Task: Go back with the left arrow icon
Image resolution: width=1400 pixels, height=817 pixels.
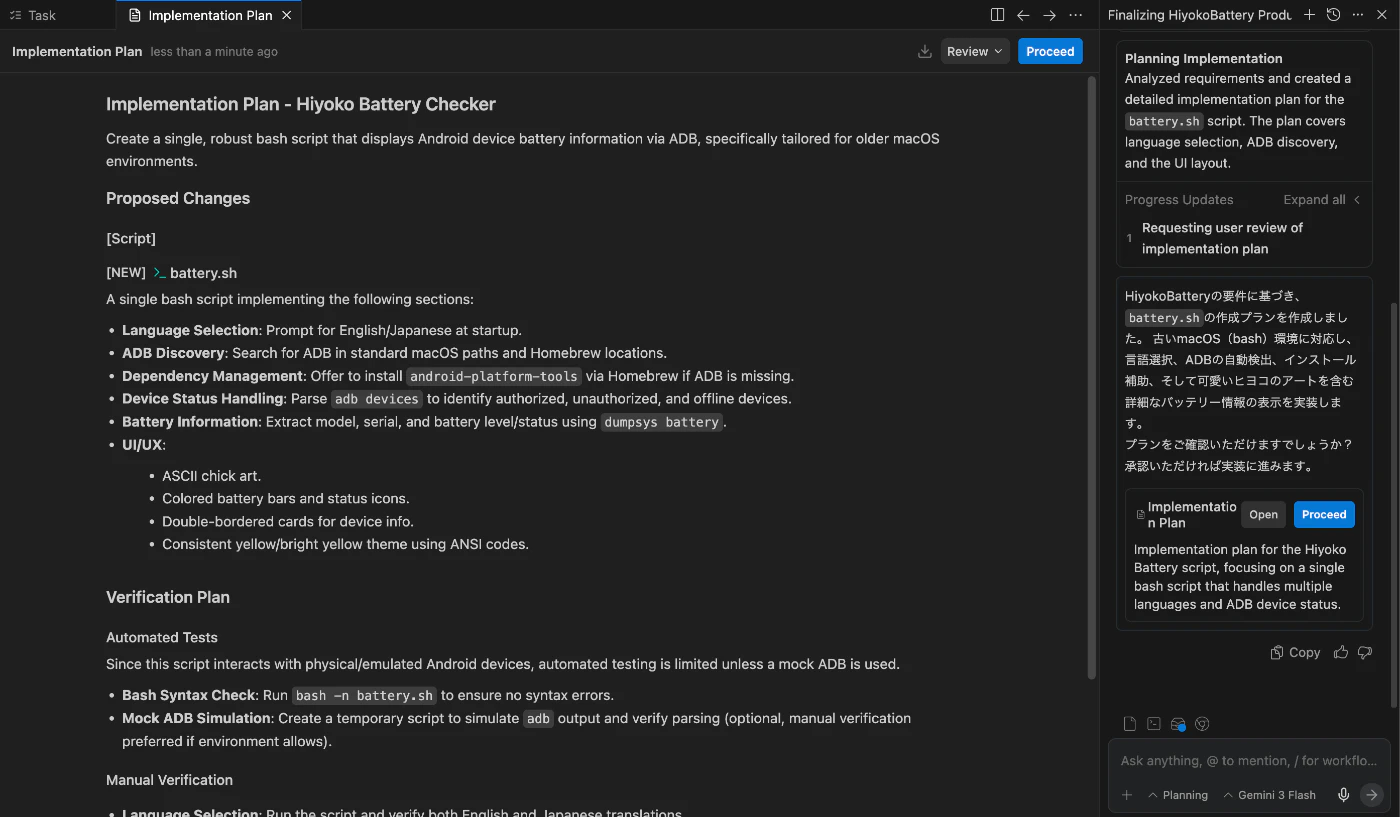Action: (1023, 15)
